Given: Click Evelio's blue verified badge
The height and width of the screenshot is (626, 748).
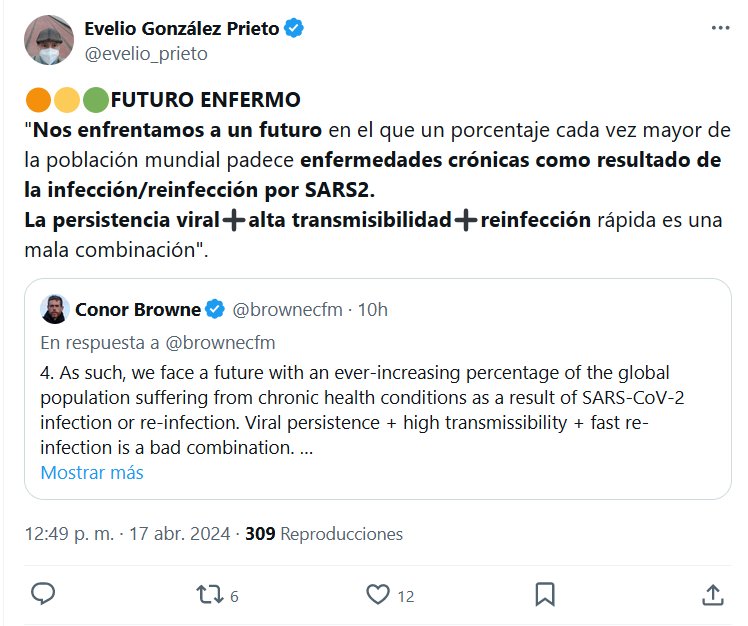Looking at the screenshot, I should [x=294, y=29].
